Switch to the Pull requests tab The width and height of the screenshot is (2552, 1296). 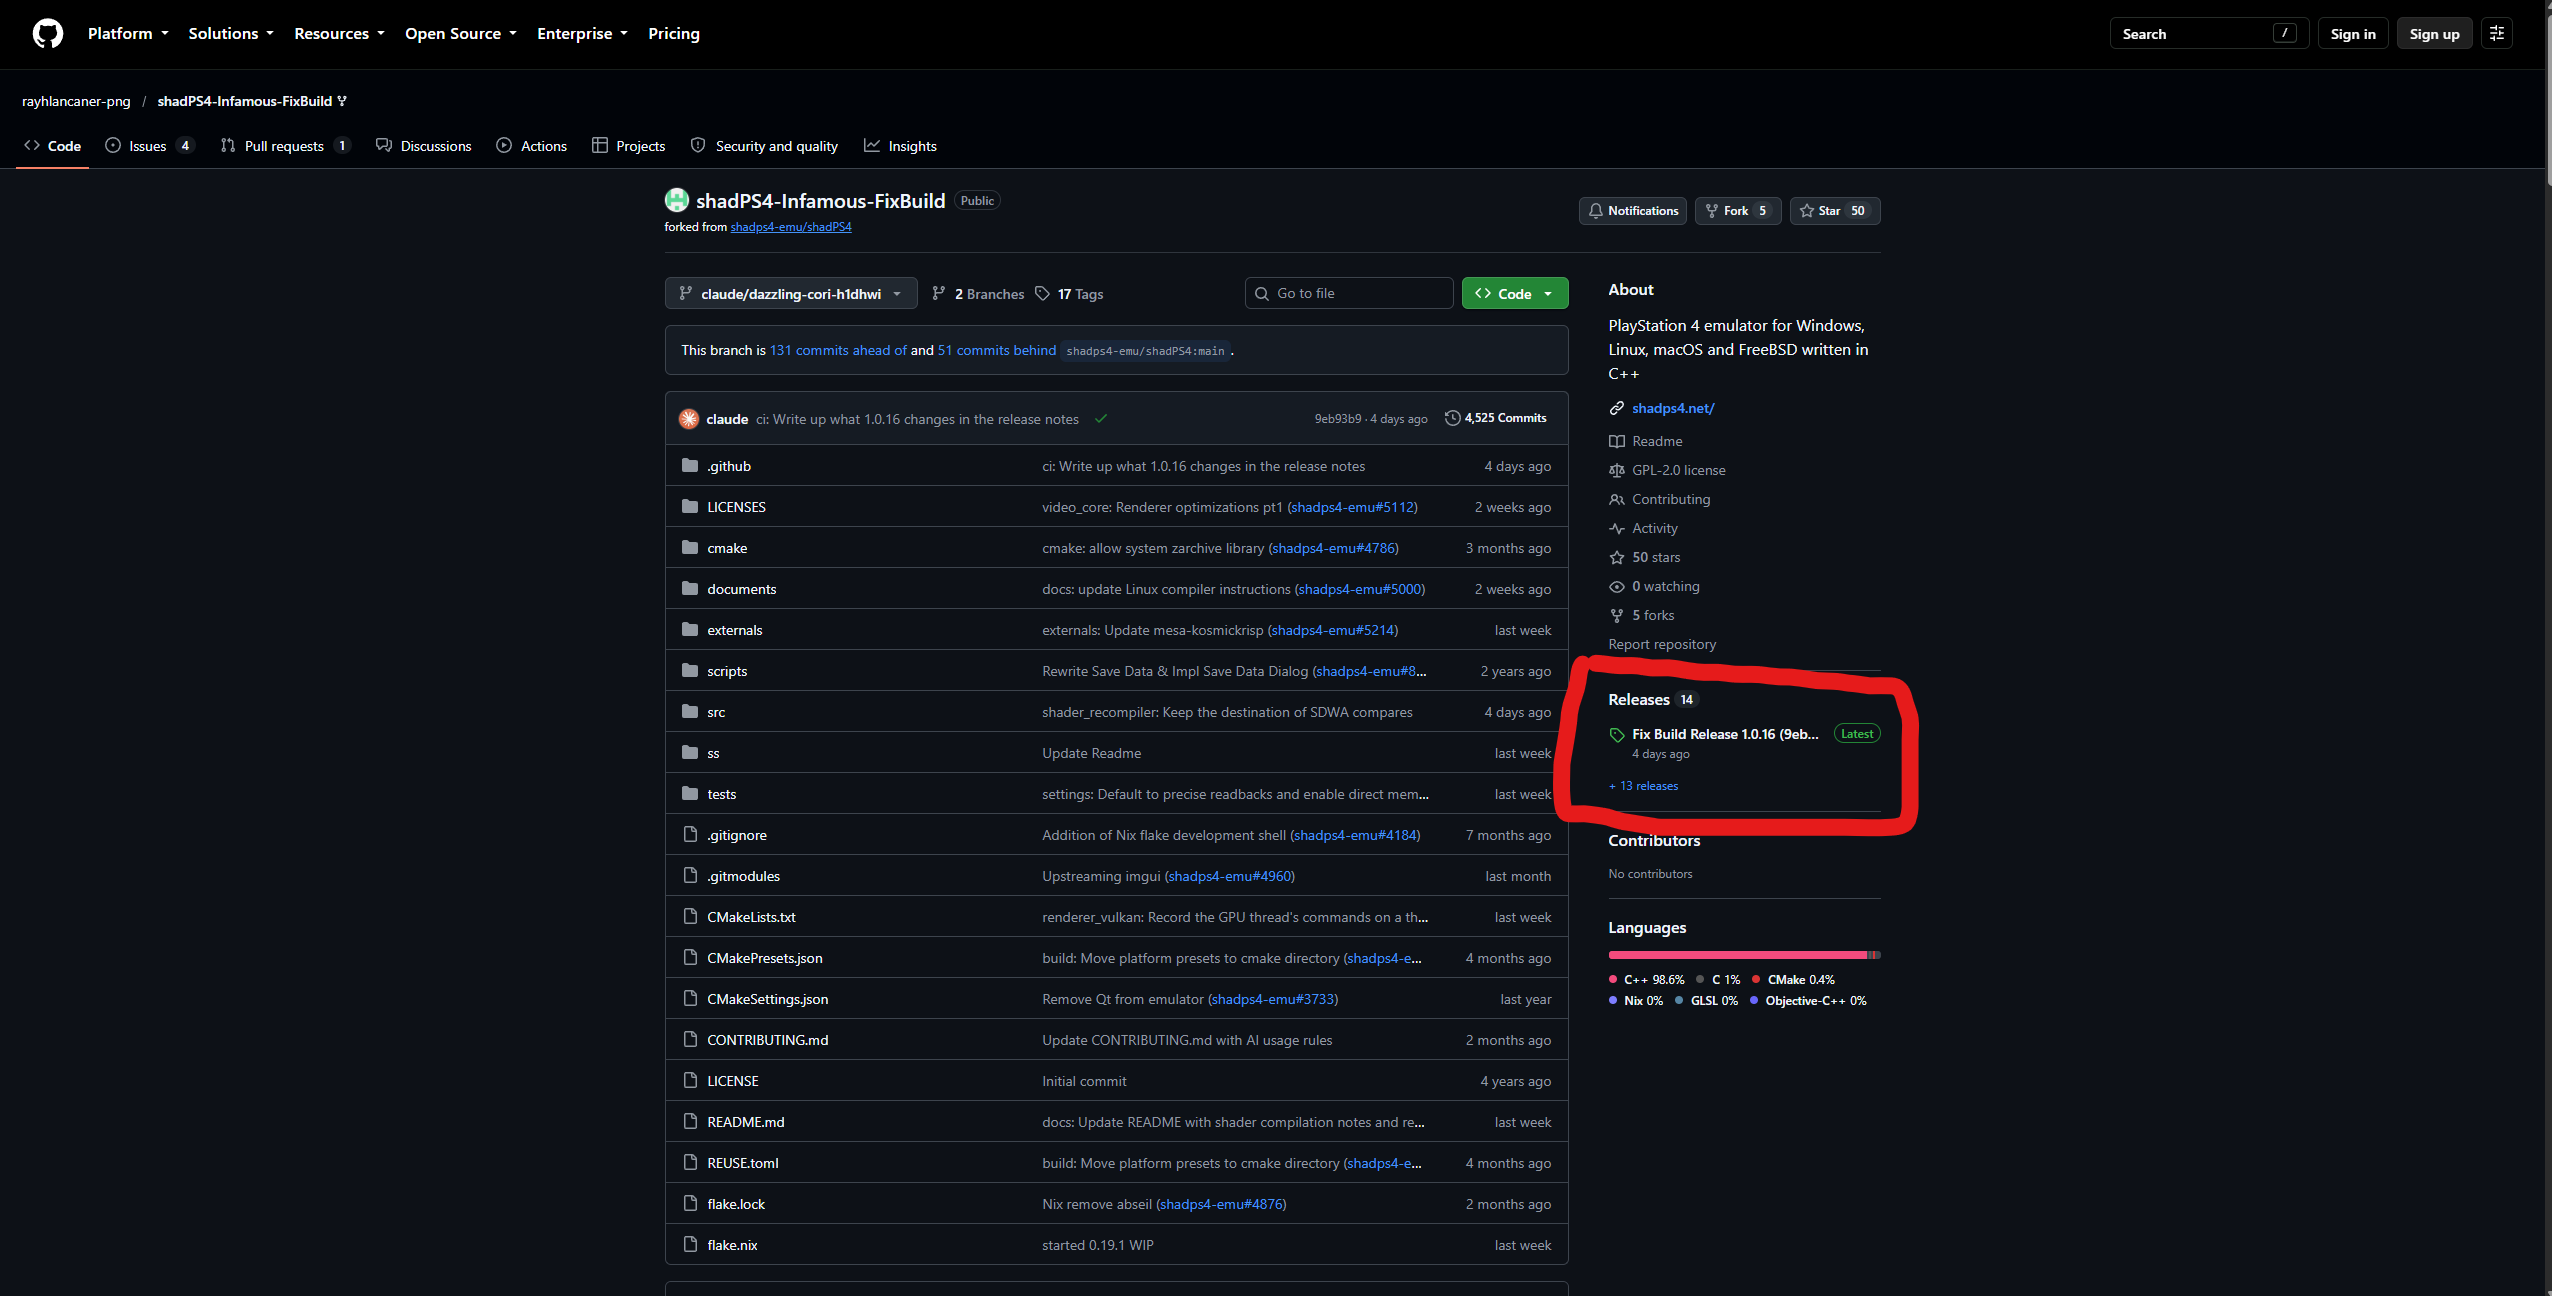pyautogui.click(x=285, y=146)
